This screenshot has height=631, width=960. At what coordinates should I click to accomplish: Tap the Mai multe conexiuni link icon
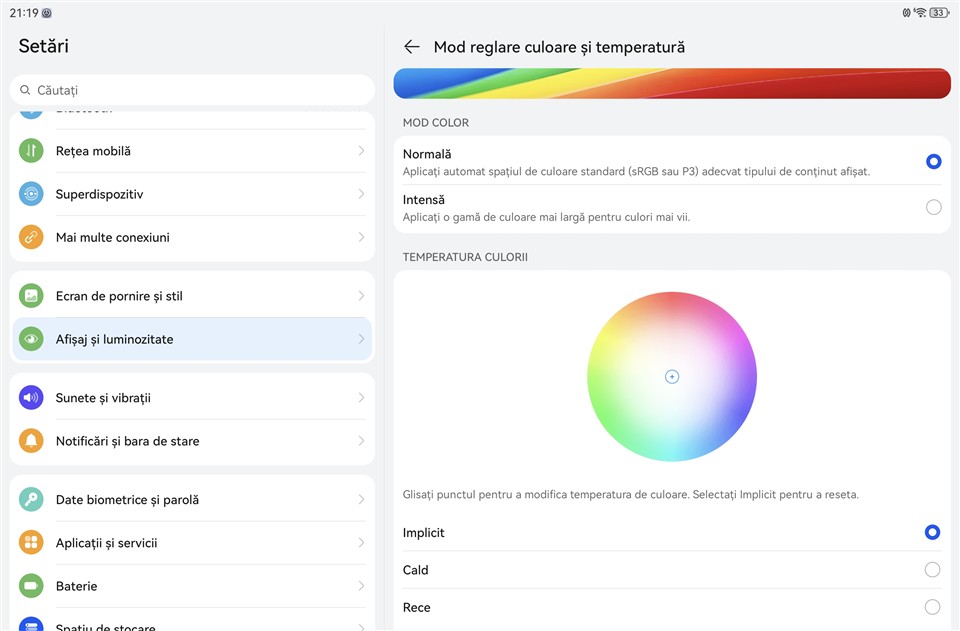pos(31,237)
